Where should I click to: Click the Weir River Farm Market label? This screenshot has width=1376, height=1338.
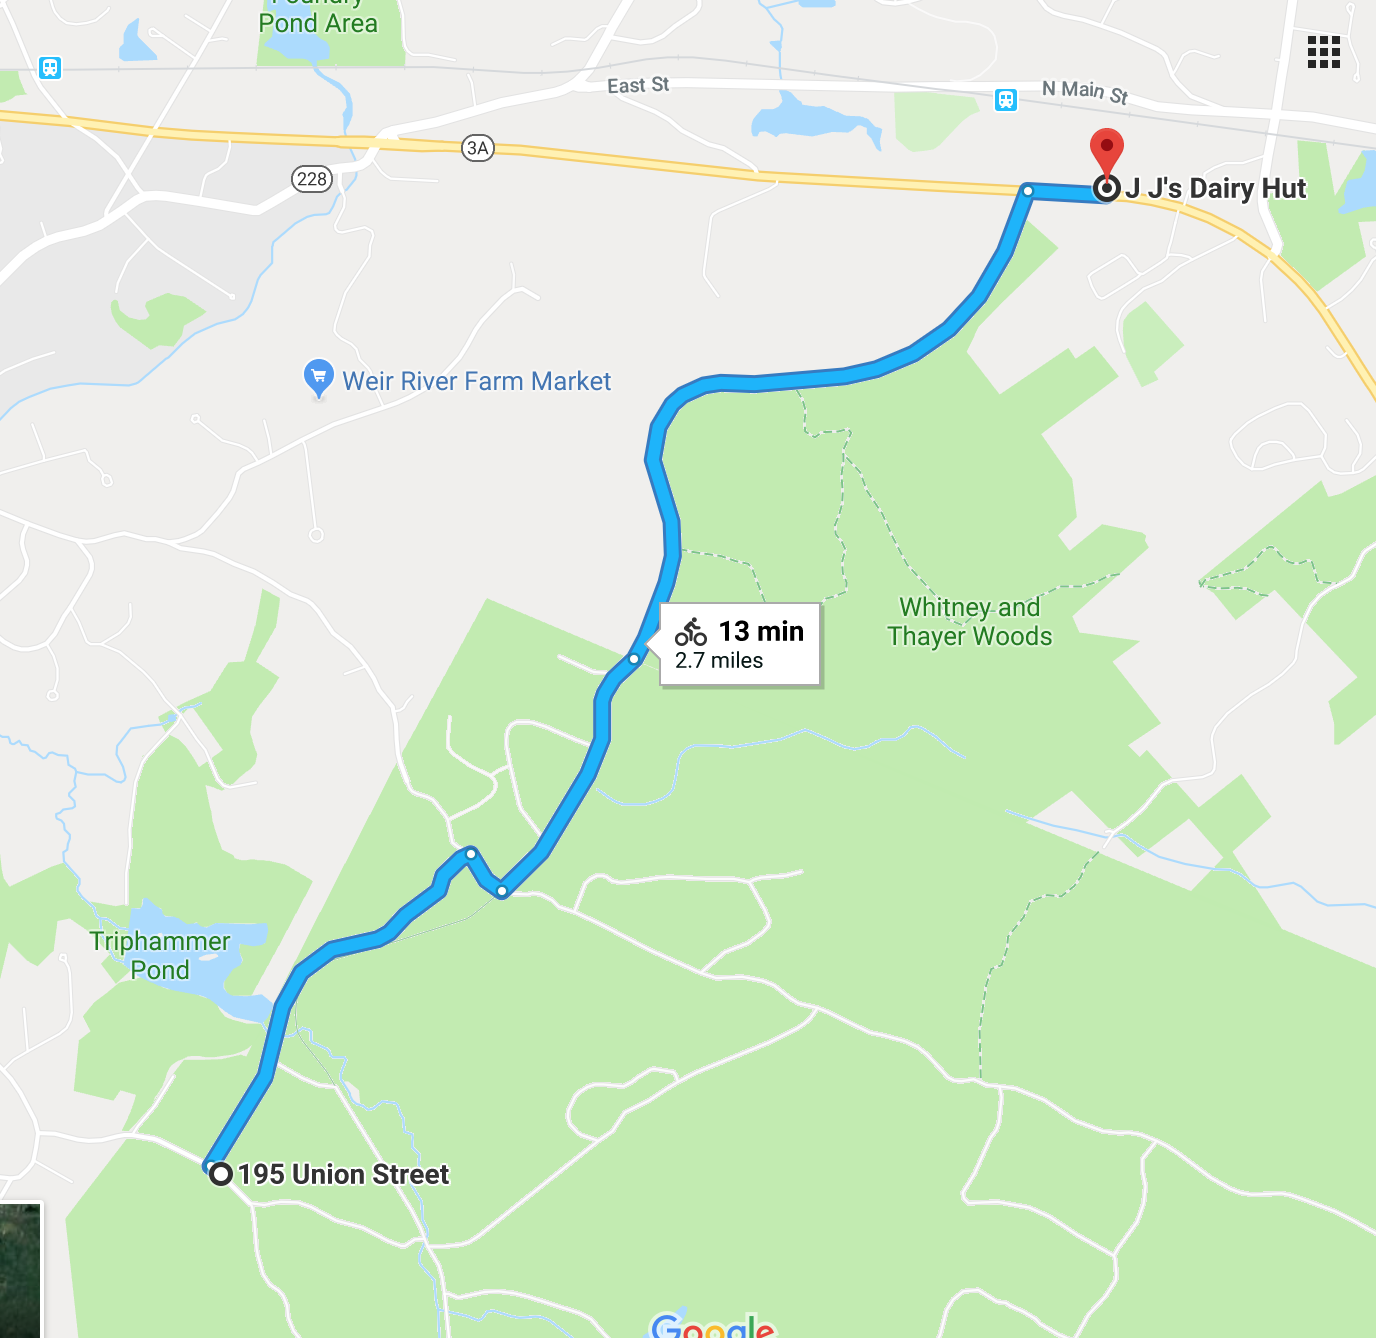(477, 381)
